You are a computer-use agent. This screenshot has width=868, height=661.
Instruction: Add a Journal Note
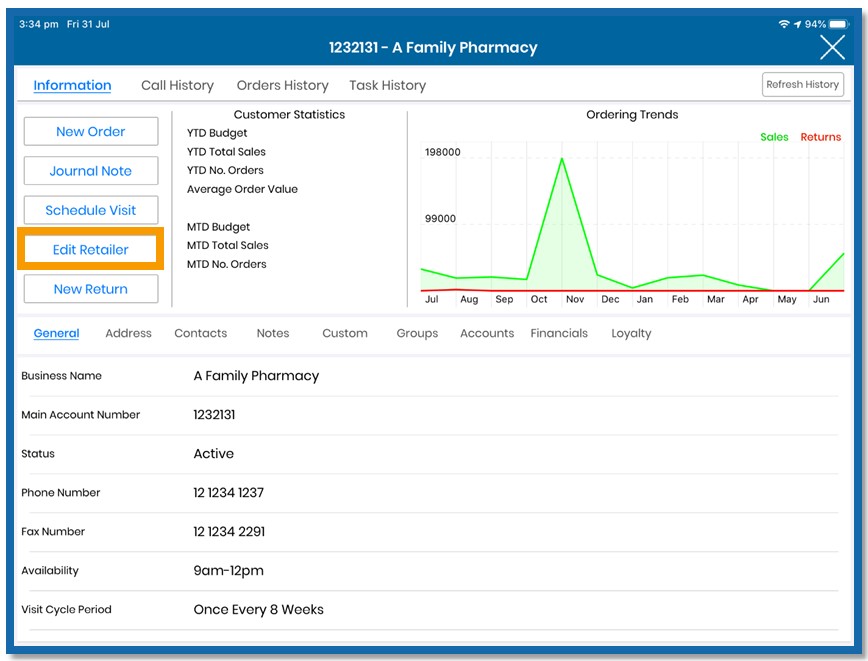(91, 171)
